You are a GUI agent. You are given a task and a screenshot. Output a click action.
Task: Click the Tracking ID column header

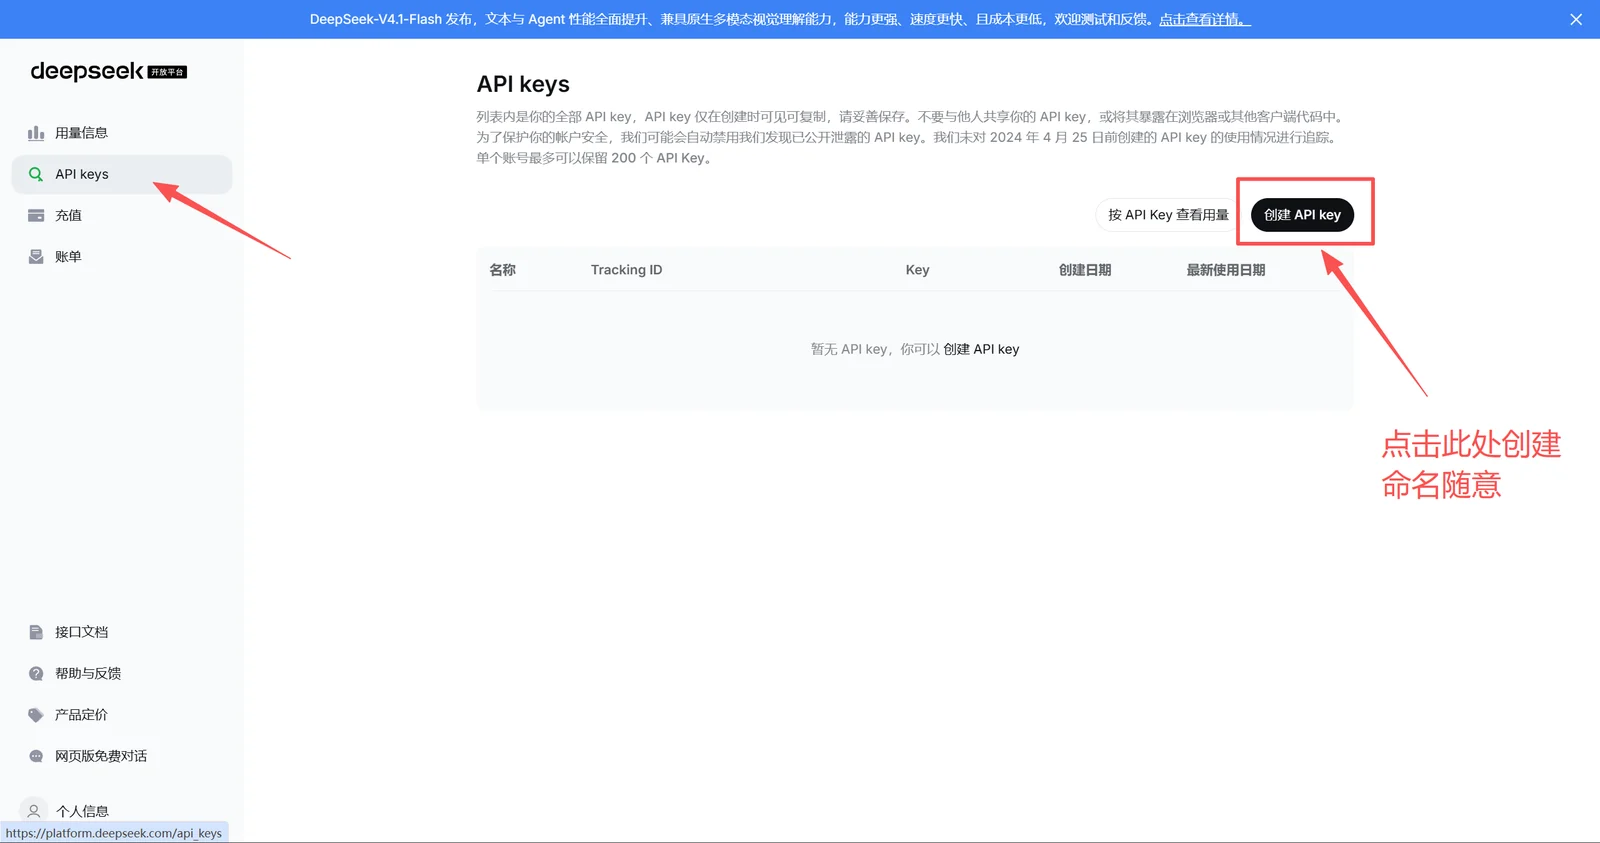coord(626,270)
